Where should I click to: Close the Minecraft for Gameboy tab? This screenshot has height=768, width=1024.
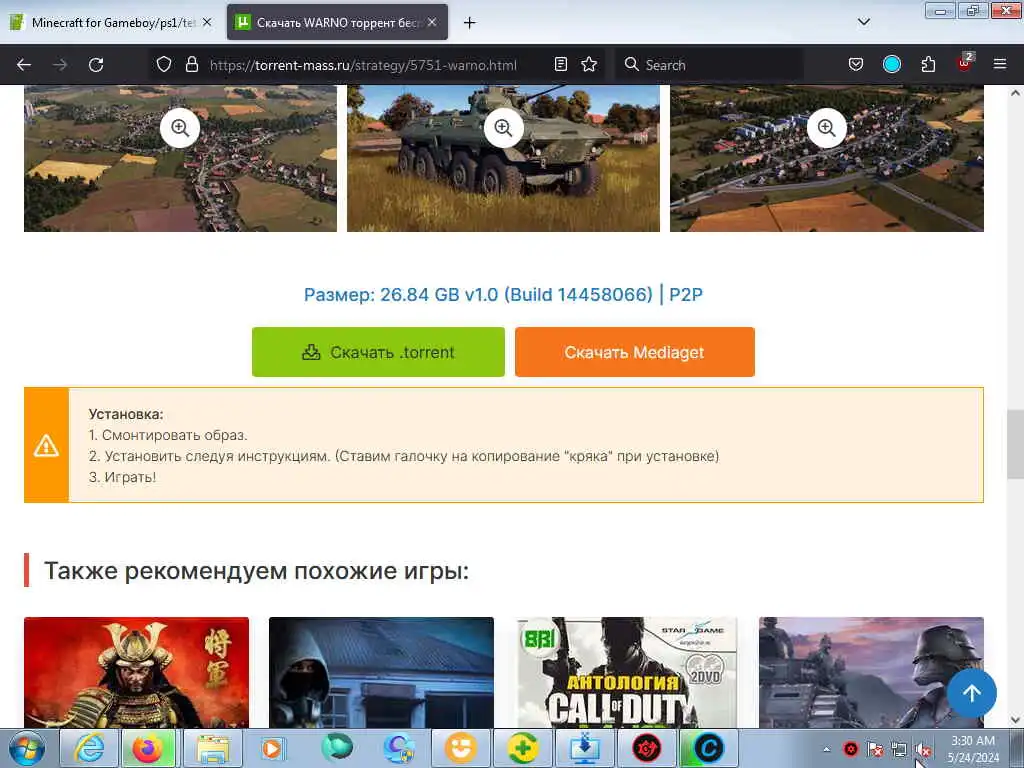pyautogui.click(x=207, y=22)
